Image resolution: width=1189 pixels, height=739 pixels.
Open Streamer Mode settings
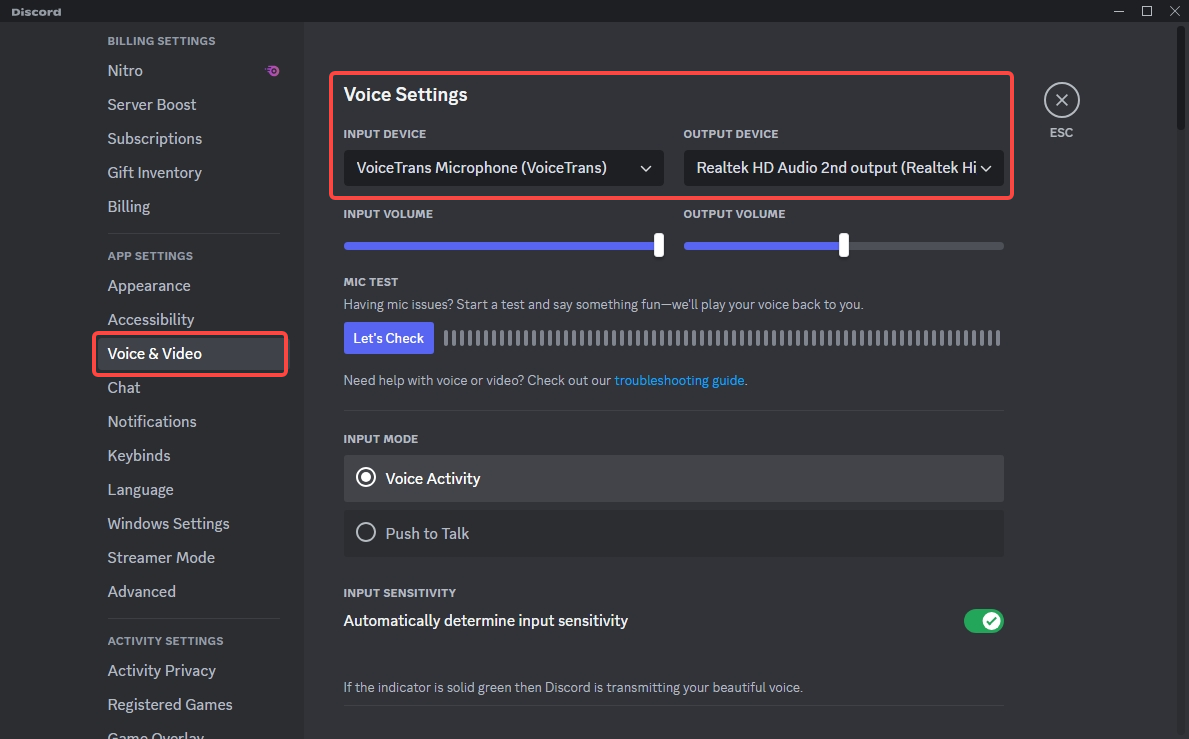pyautogui.click(x=161, y=557)
